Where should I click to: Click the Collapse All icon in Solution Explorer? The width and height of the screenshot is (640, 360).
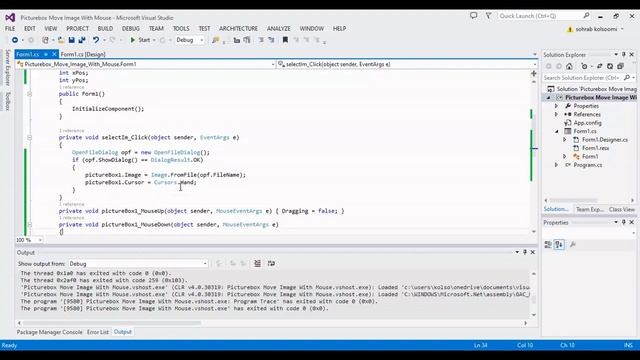point(620,66)
